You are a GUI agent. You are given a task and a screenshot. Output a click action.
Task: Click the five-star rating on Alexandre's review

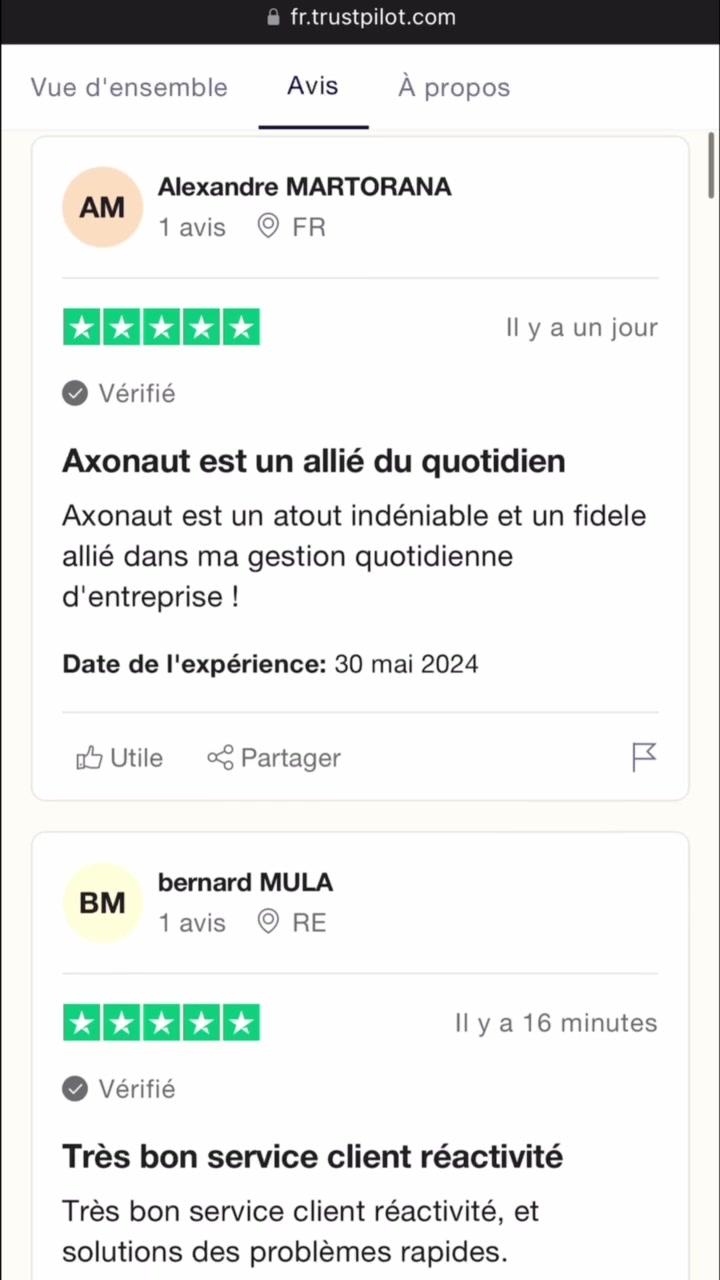pyautogui.click(x=161, y=328)
